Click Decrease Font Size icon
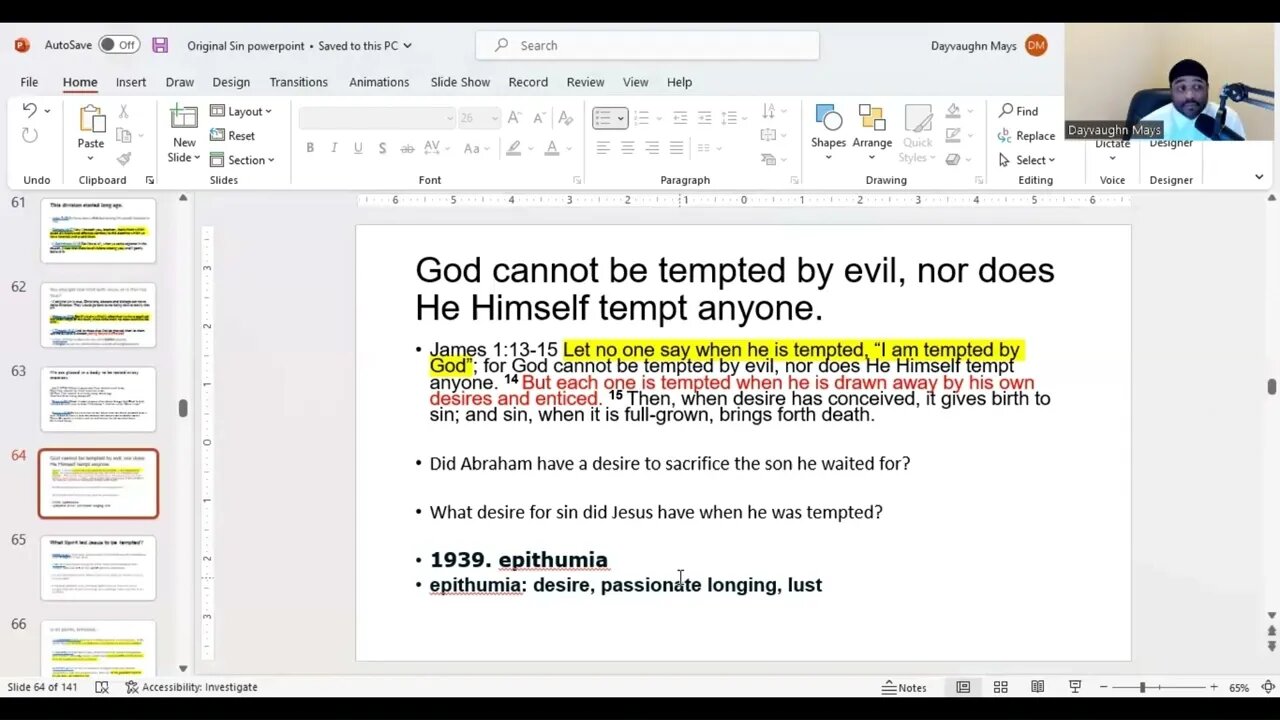The width and height of the screenshot is (1280, 720). (x=538, y=118)
